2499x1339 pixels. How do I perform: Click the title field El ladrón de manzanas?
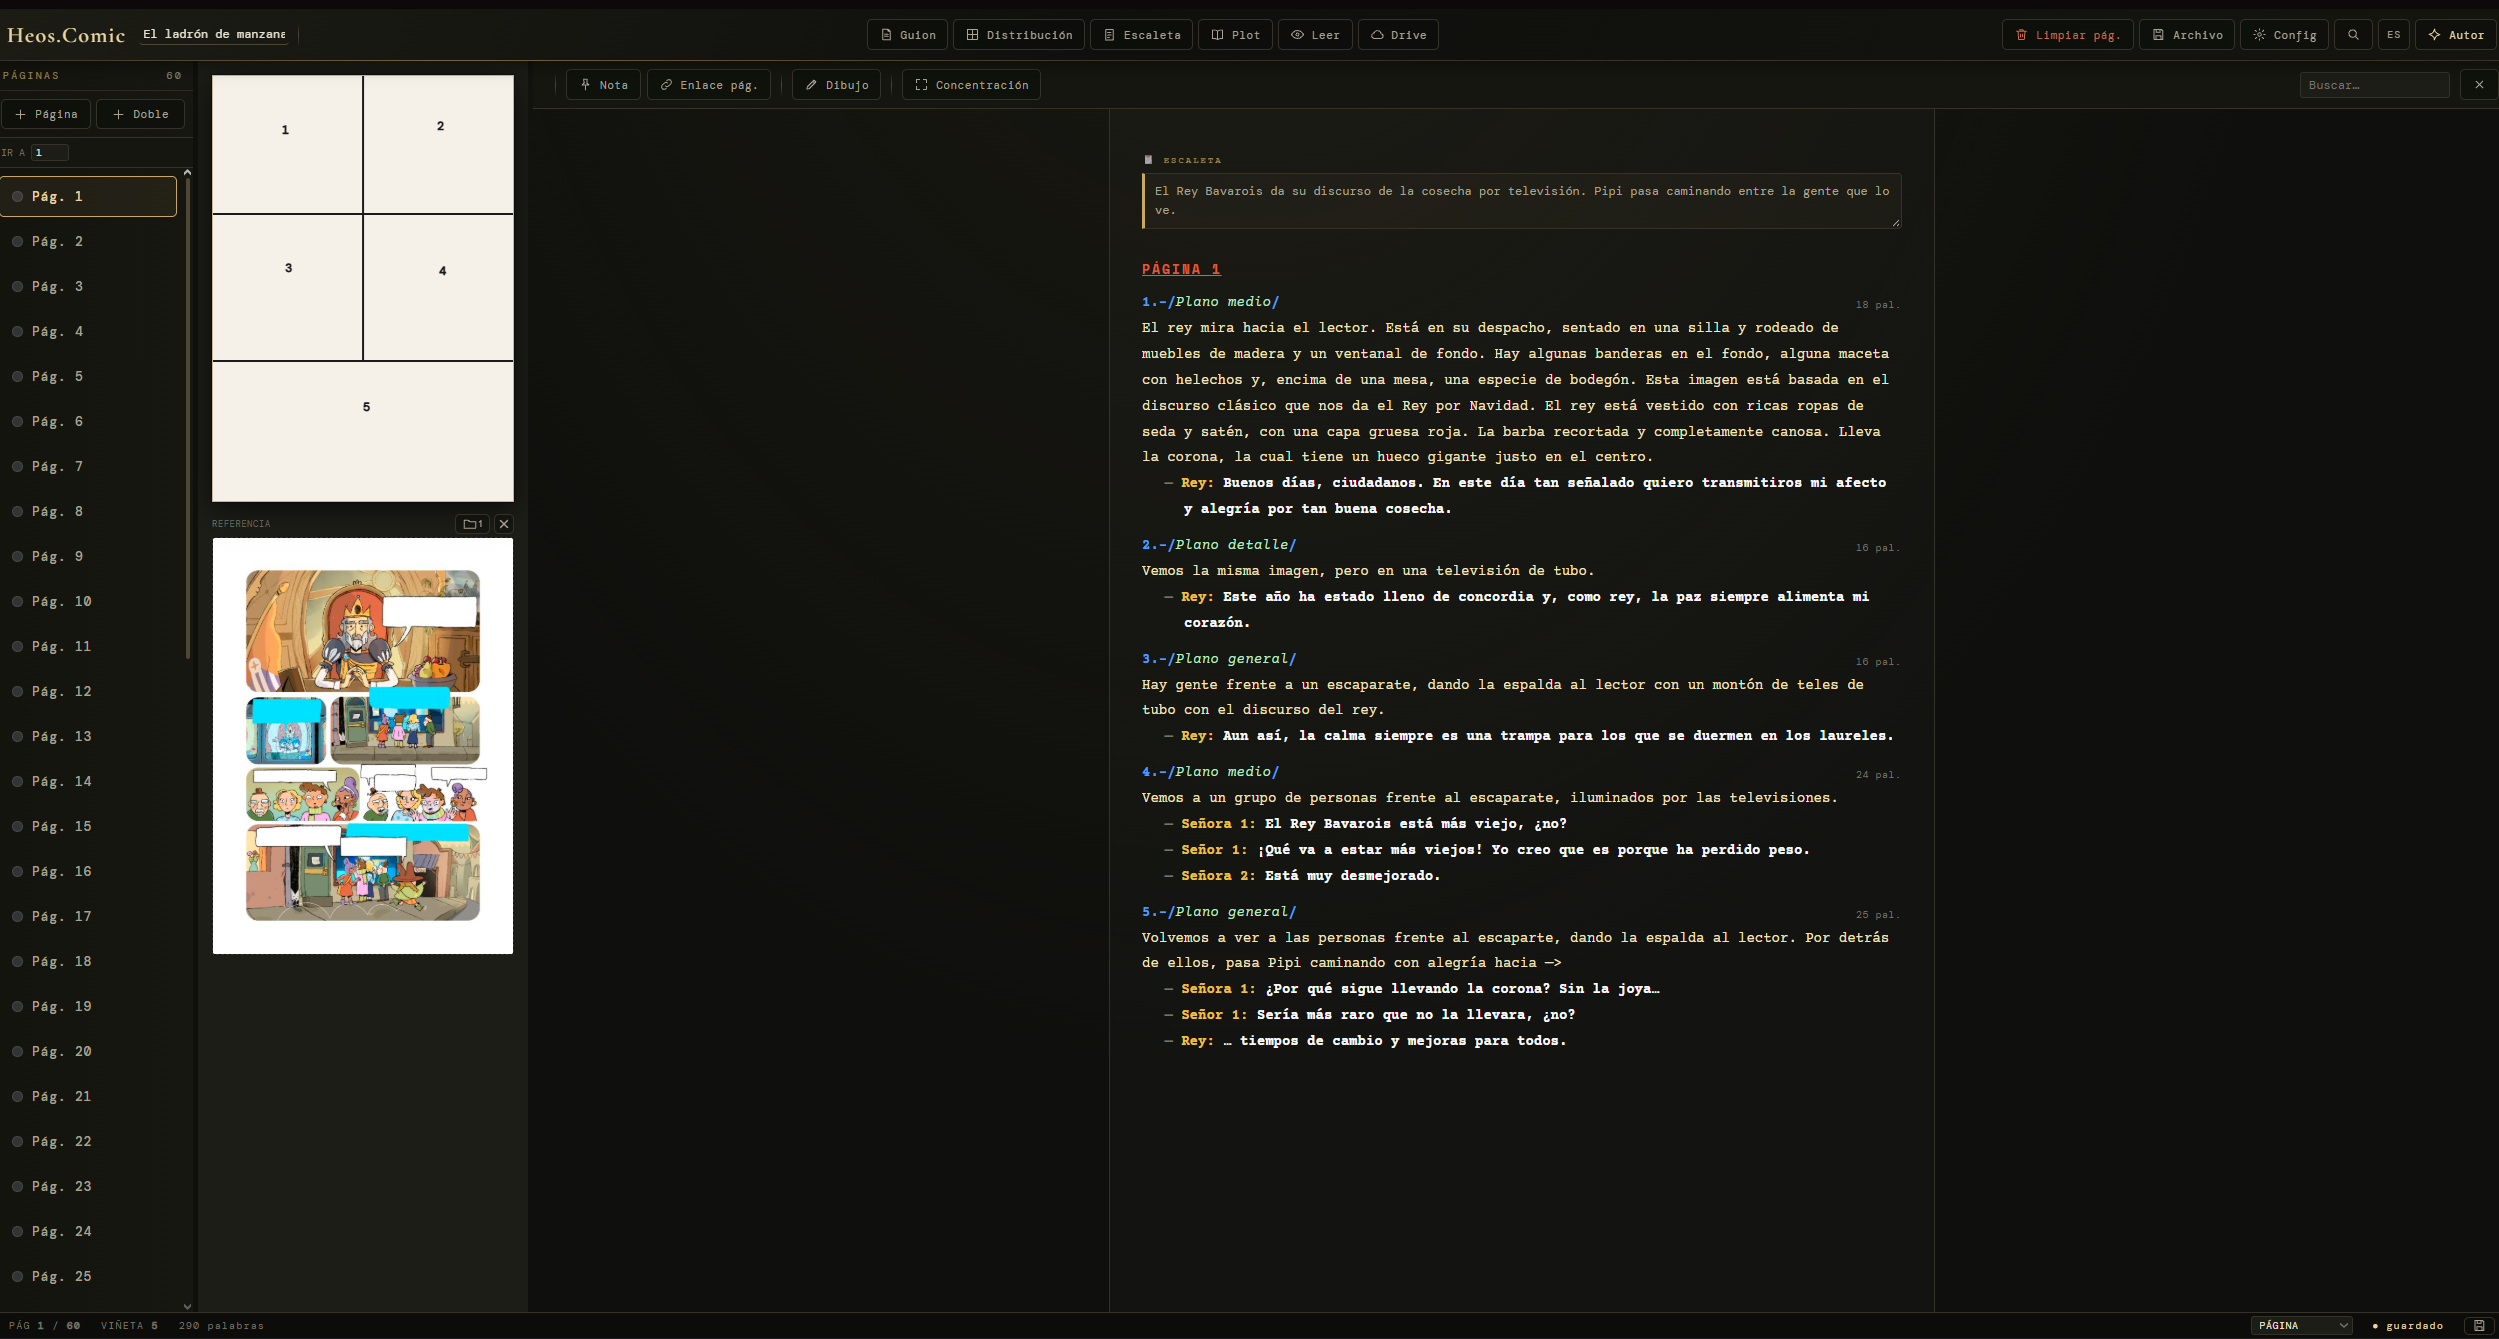pos(214,34)
